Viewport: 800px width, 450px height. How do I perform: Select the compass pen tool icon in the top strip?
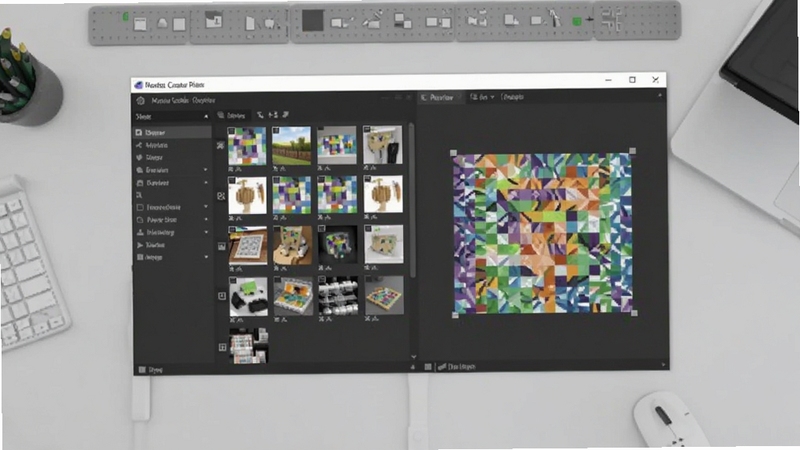pos(554,19)
